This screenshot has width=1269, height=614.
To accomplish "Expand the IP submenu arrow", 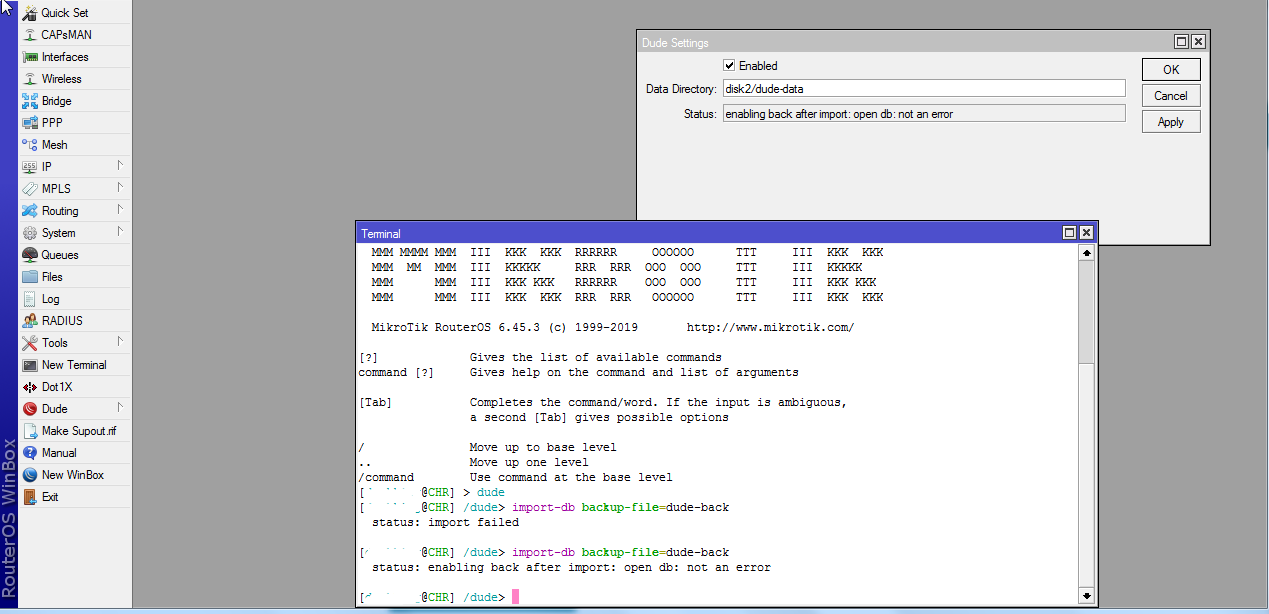I will [x=119, y=166].
